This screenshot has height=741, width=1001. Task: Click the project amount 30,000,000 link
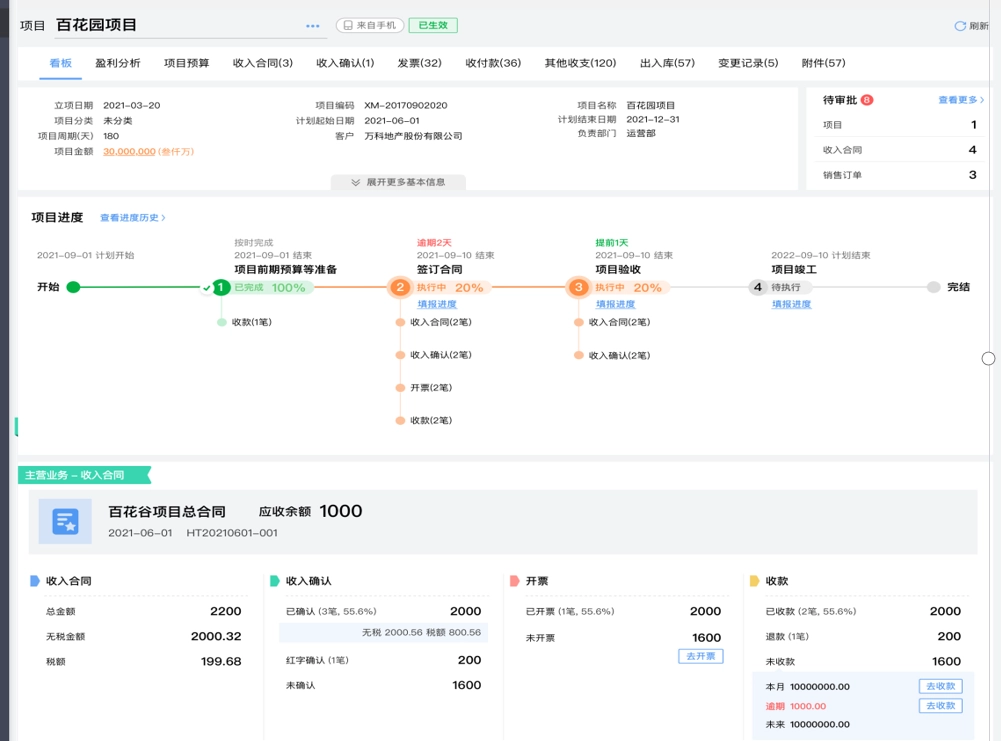pyautogui.click(x=129, y=151)
